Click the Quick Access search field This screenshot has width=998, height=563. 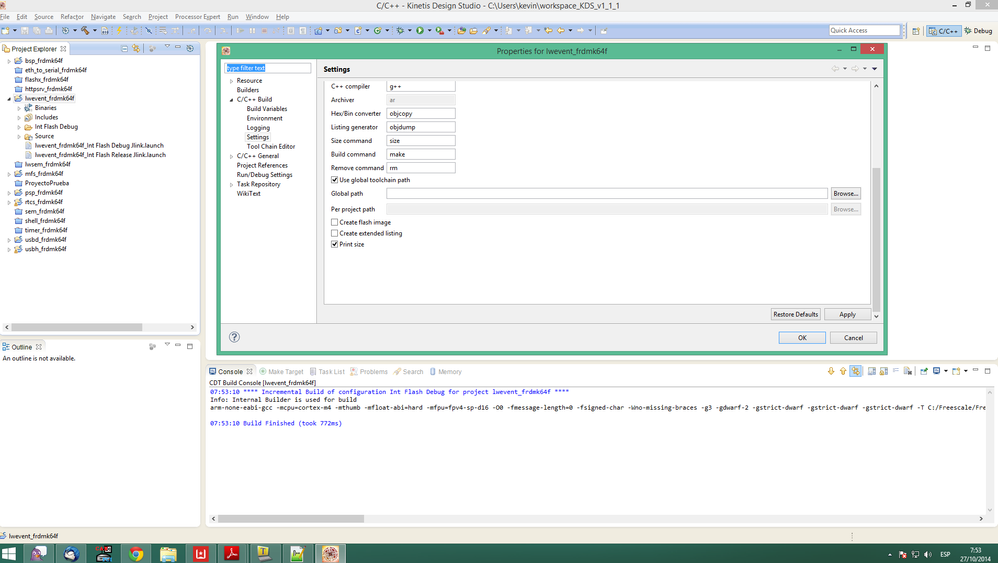click(864, 31)
